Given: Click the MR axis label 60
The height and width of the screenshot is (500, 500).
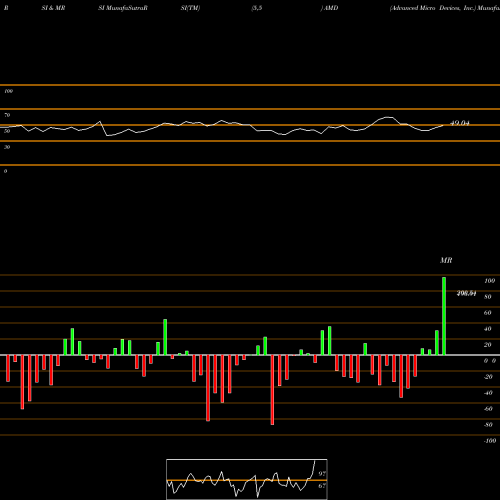Looking at the screenshot, I should (488, 313).
